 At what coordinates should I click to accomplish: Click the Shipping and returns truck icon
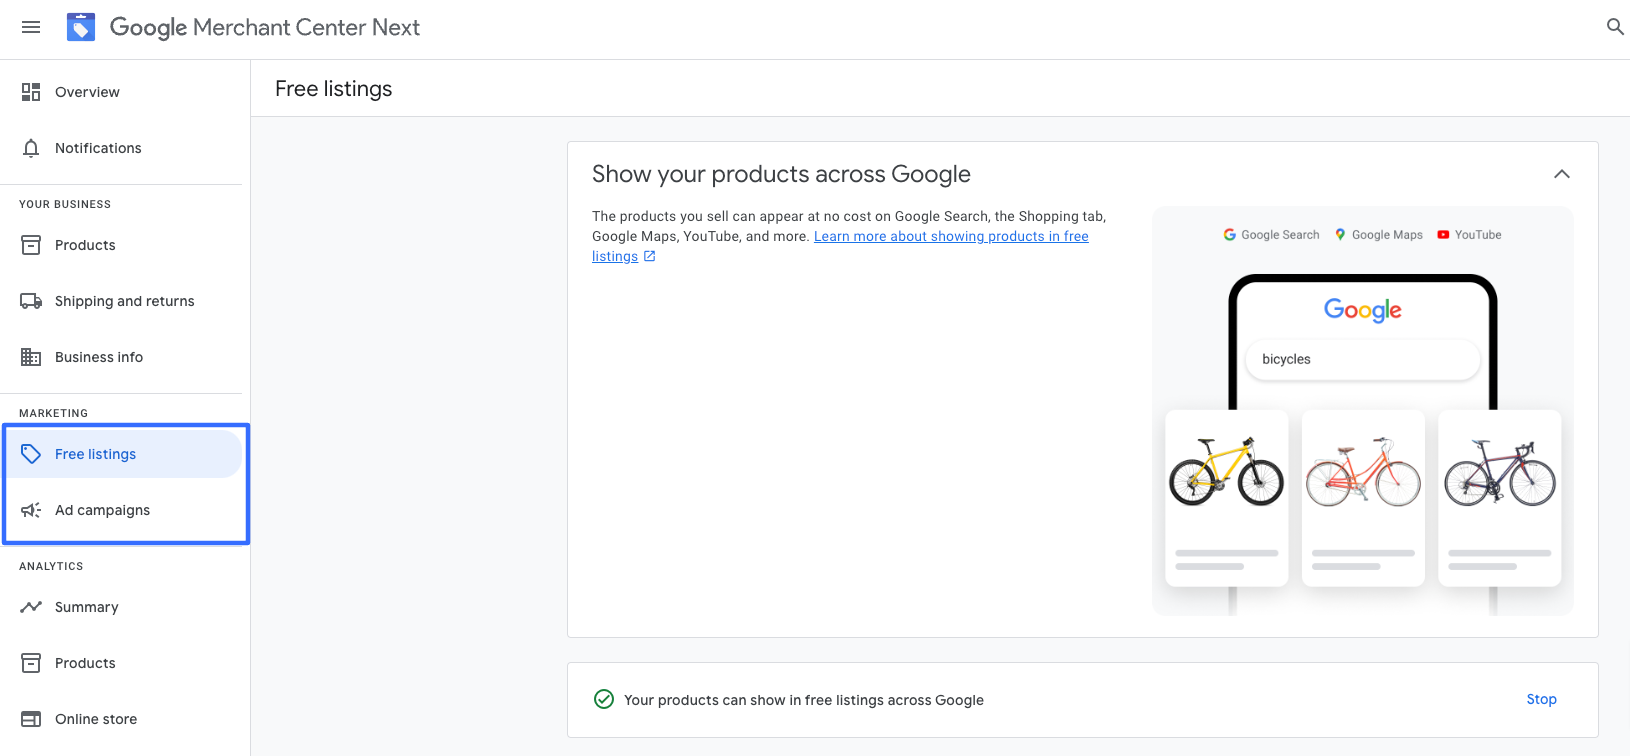click(31, 301)
